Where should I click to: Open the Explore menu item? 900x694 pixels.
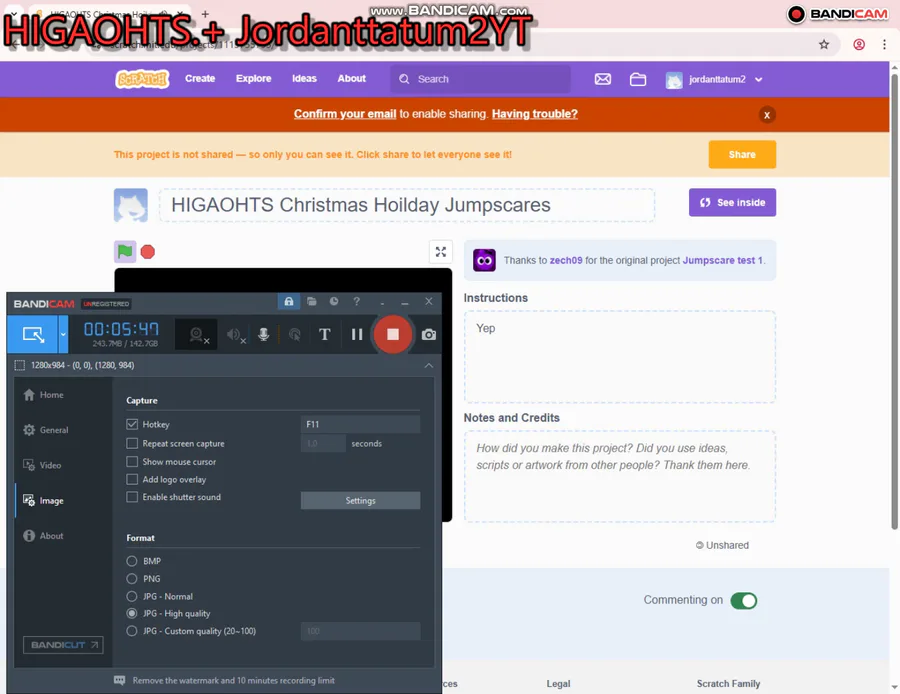[253, 79]
